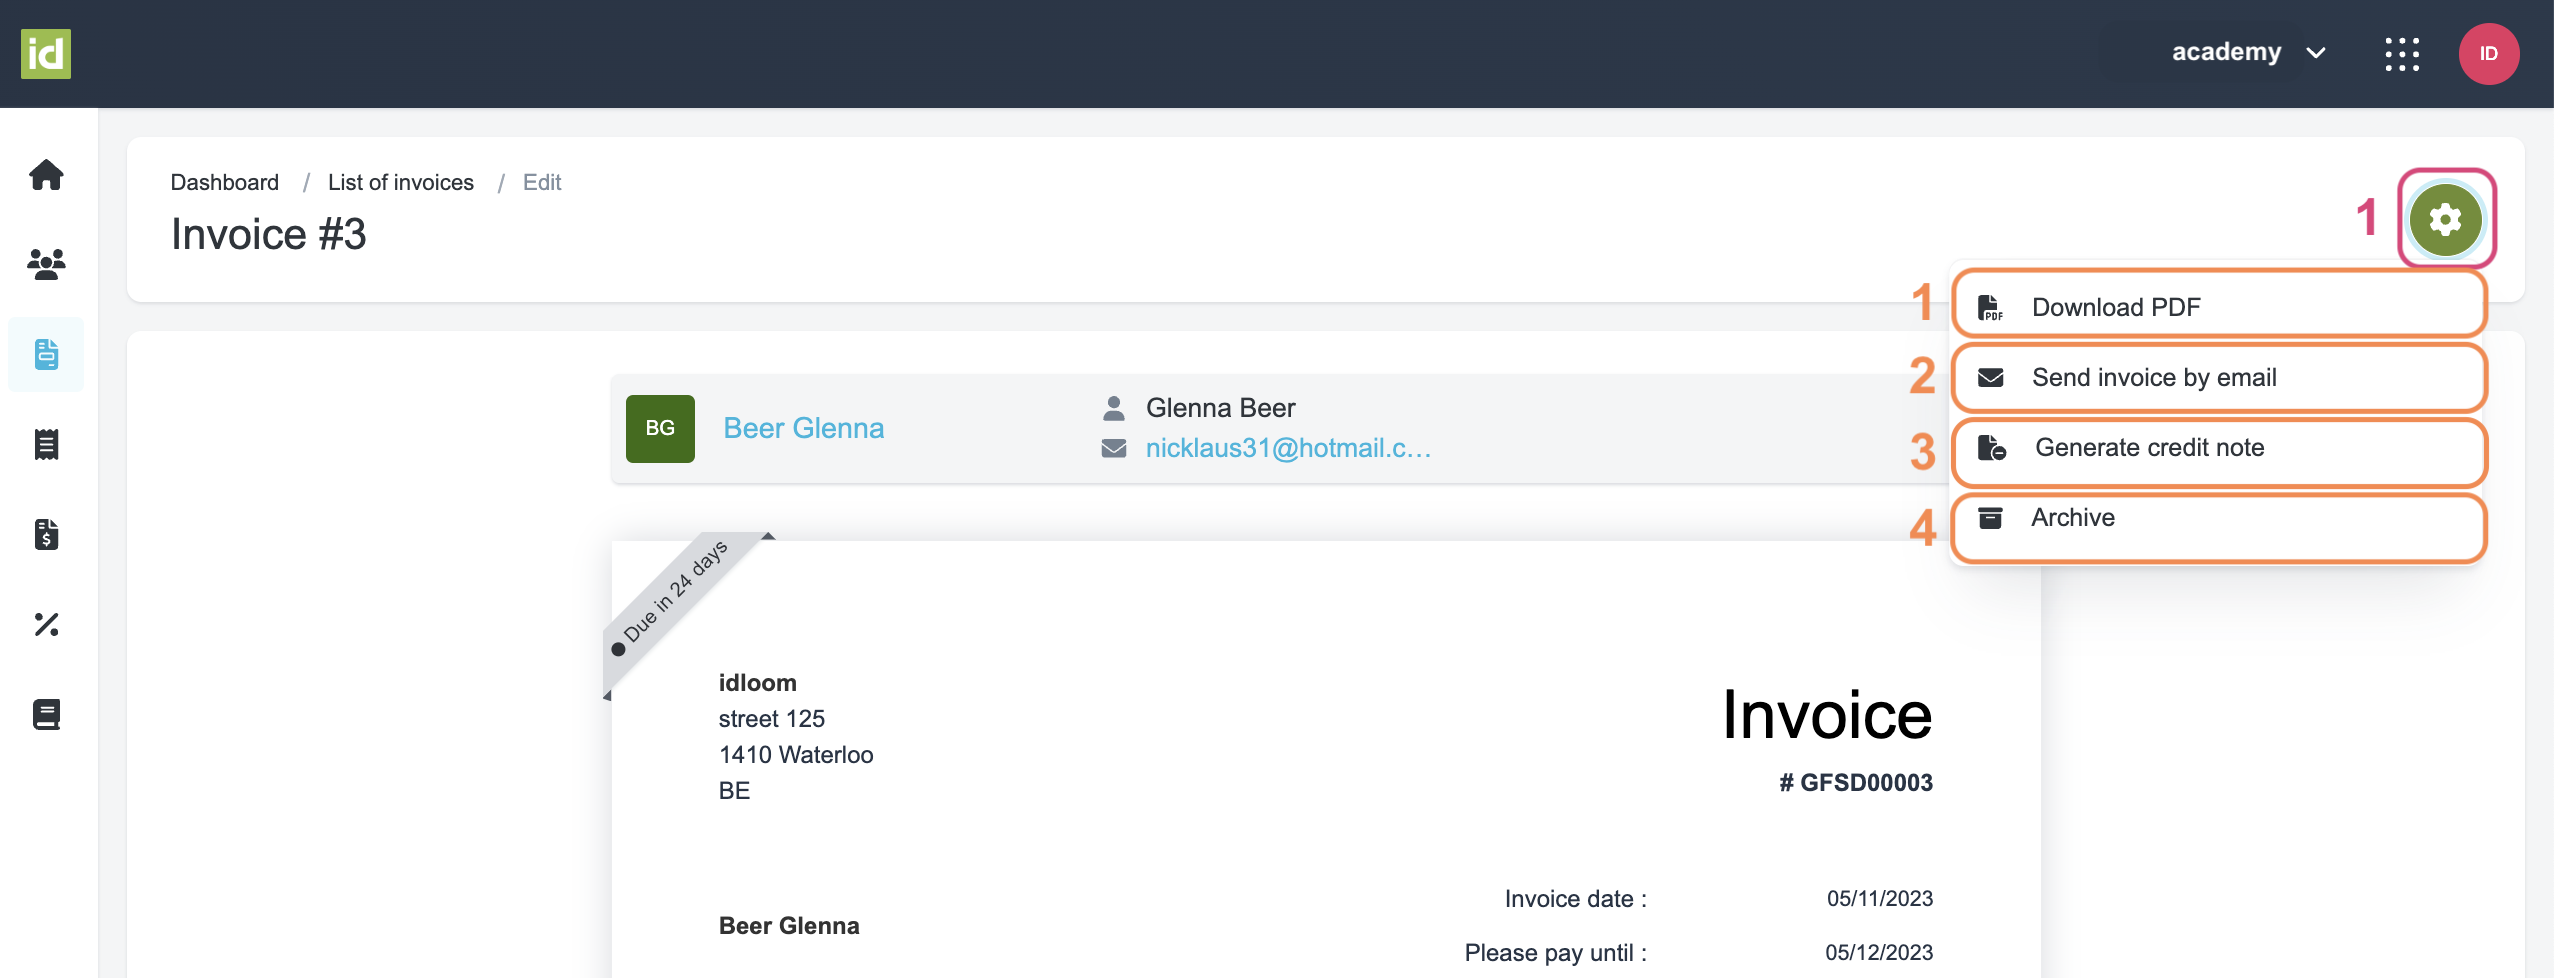Click the green gear settings button

[x=2445, y=219]
